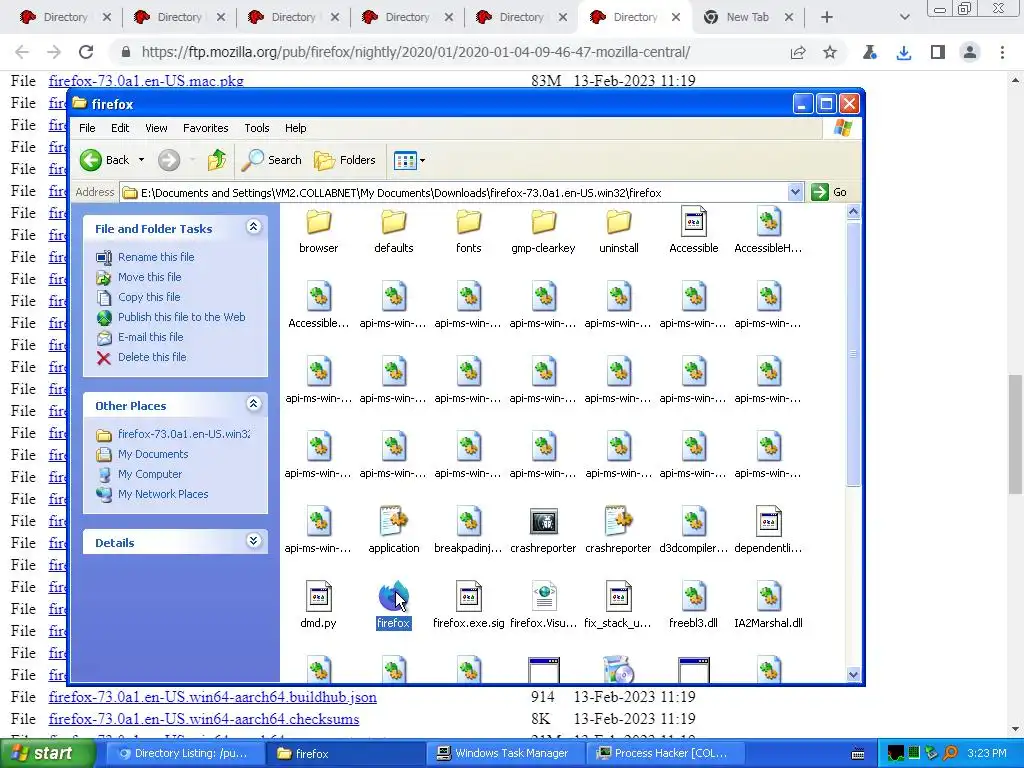Select the dependentli... file icon
This screenshot has width=1024, height=768.
coord(769,520)
